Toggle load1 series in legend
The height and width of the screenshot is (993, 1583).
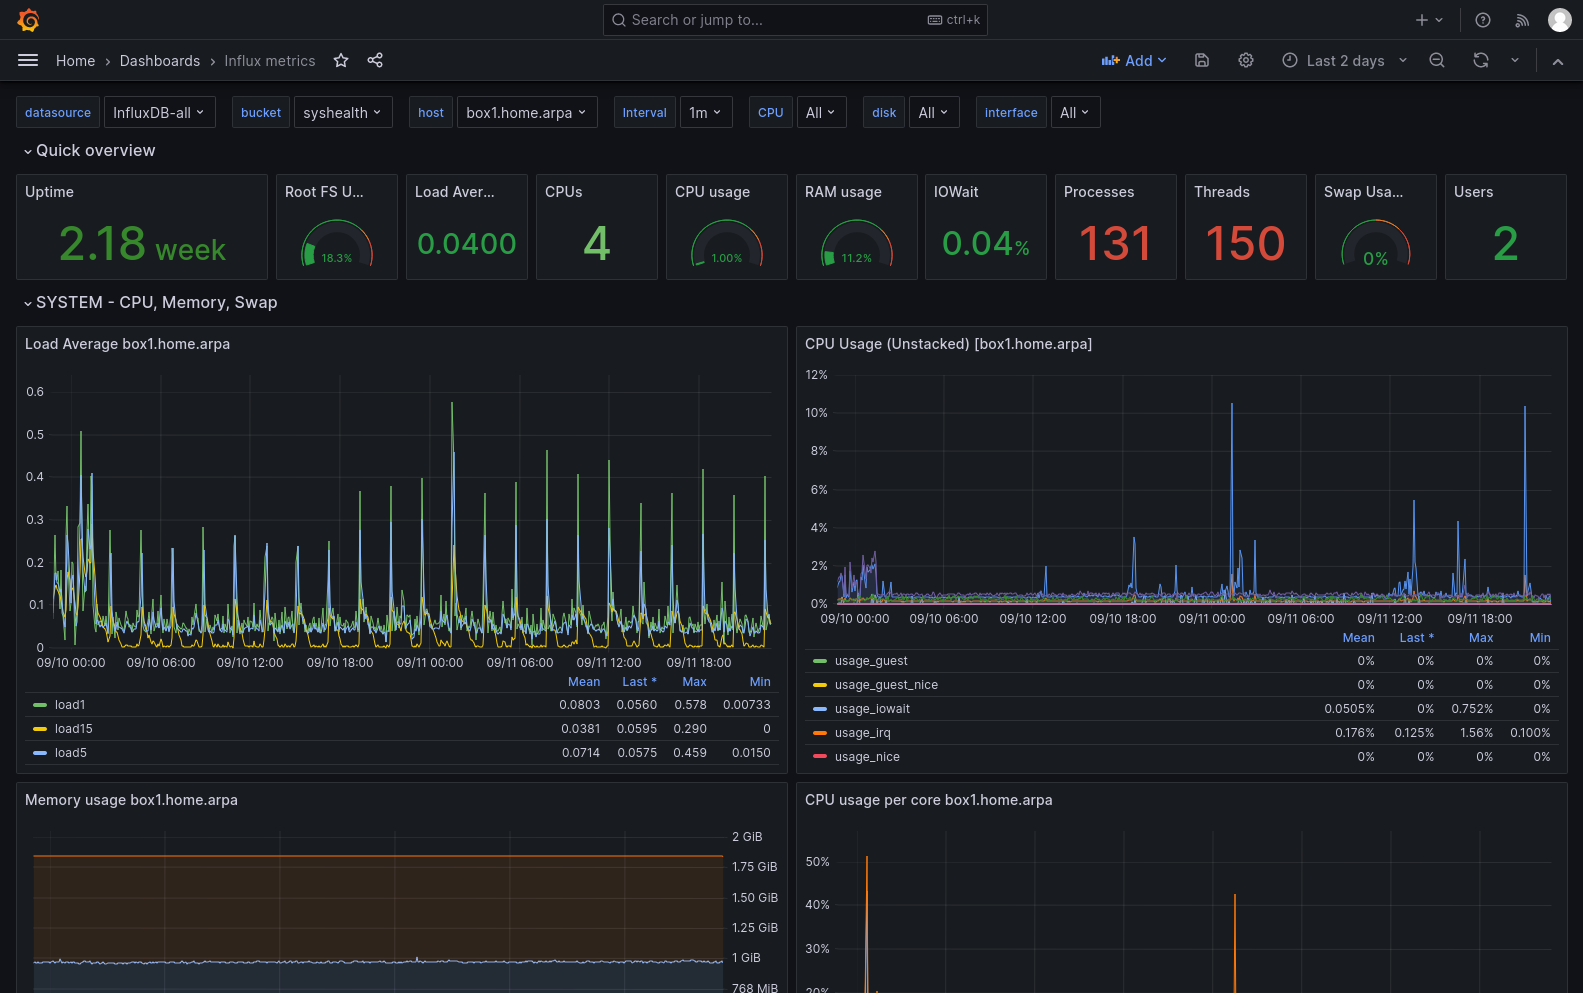pos(70,705)
